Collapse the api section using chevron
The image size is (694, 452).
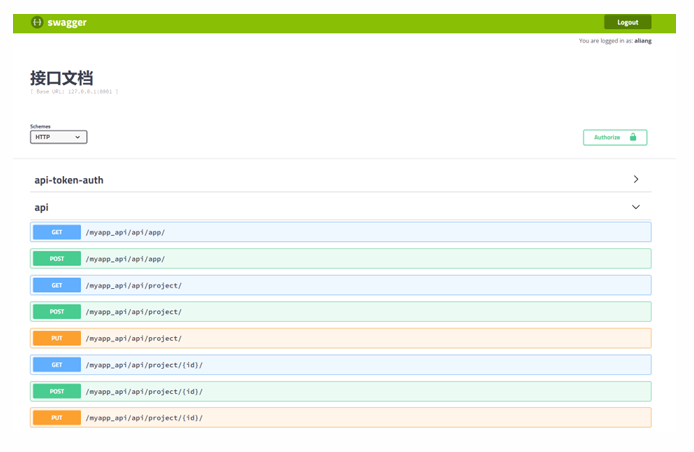click(635, 207)
